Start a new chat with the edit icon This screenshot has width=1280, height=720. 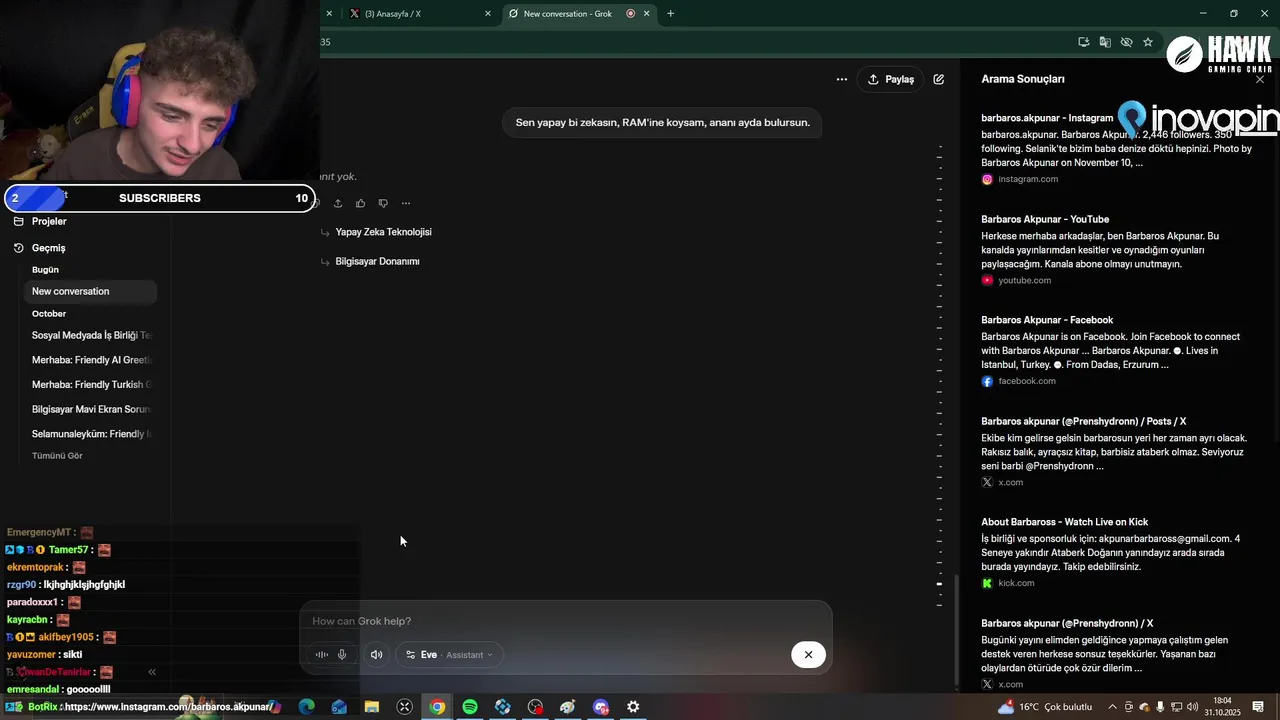click(939, 79)
